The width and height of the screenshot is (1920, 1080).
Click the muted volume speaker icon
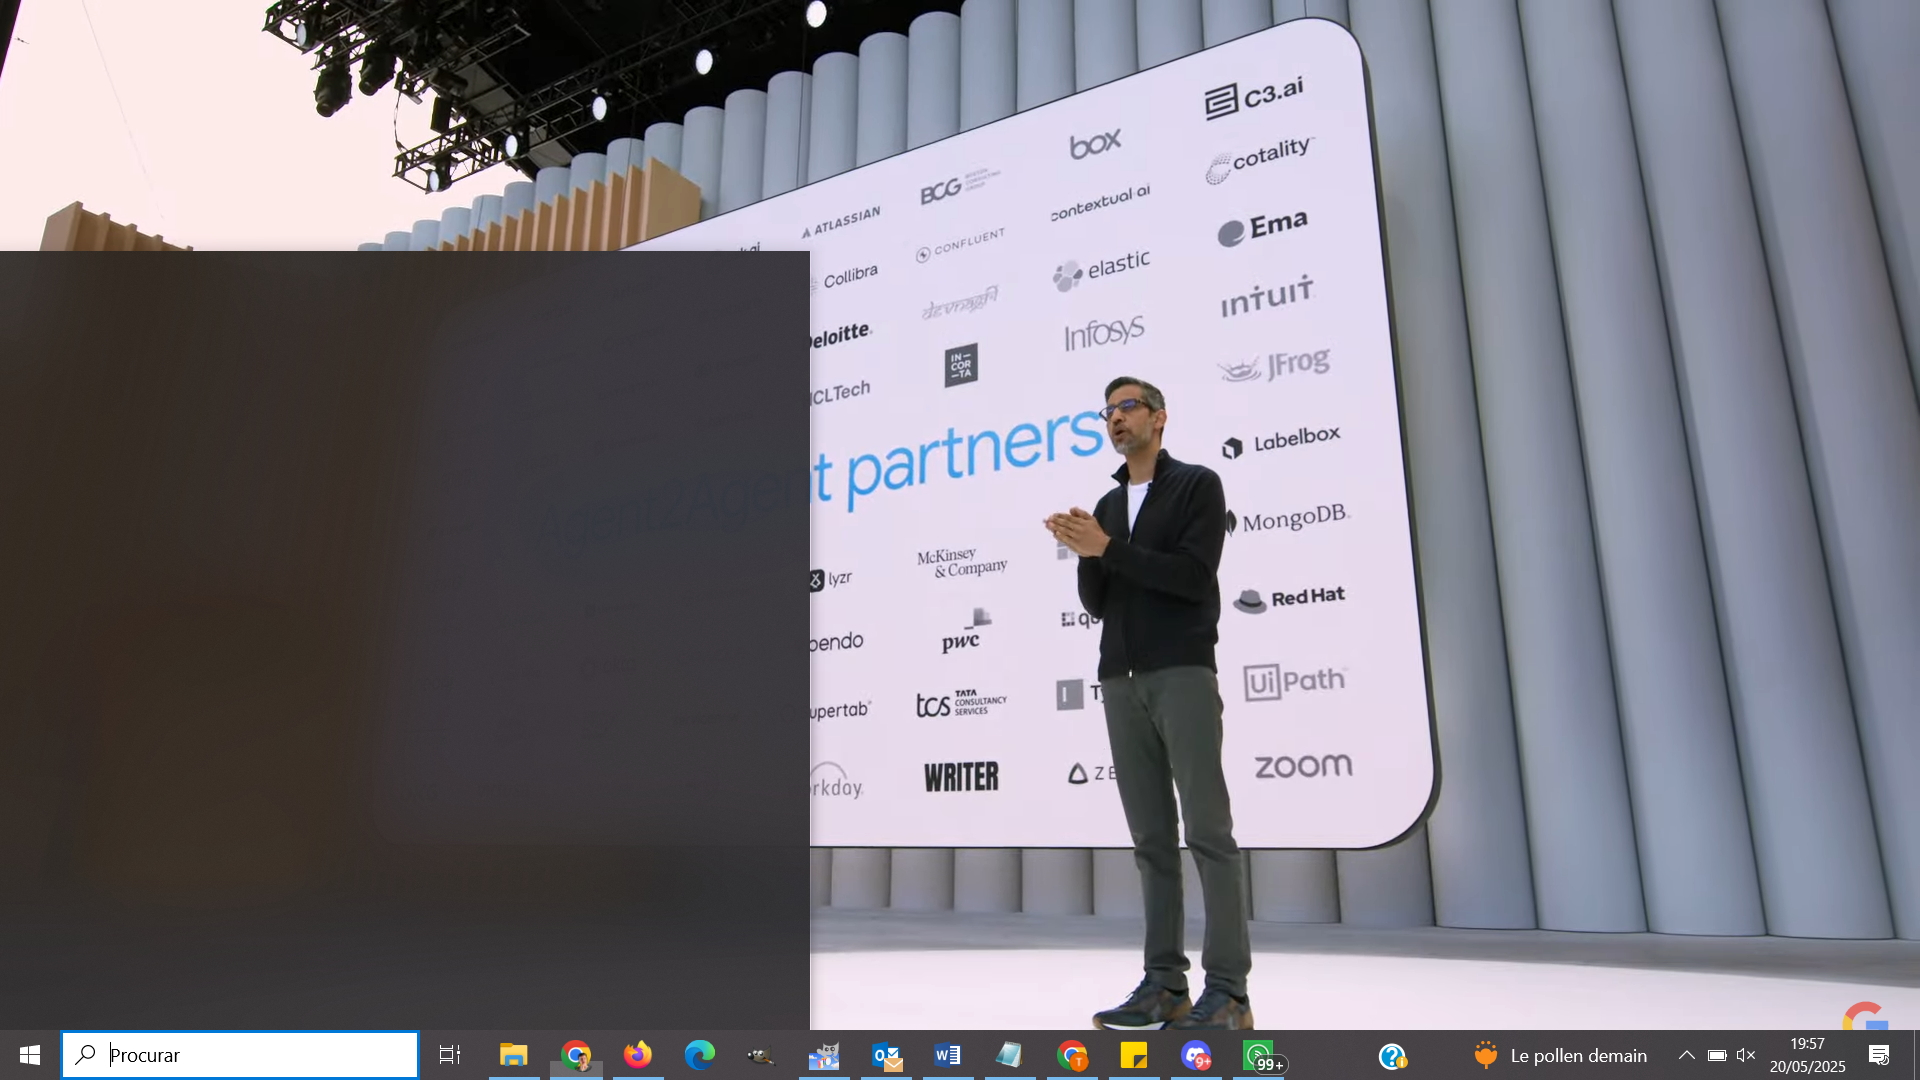pyautogui.click(x=1746, y=1055)
